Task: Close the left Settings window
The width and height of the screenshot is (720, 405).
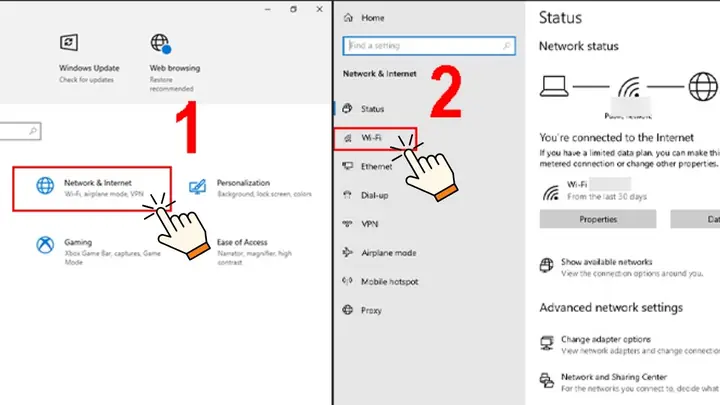Action: pos(320,9)
